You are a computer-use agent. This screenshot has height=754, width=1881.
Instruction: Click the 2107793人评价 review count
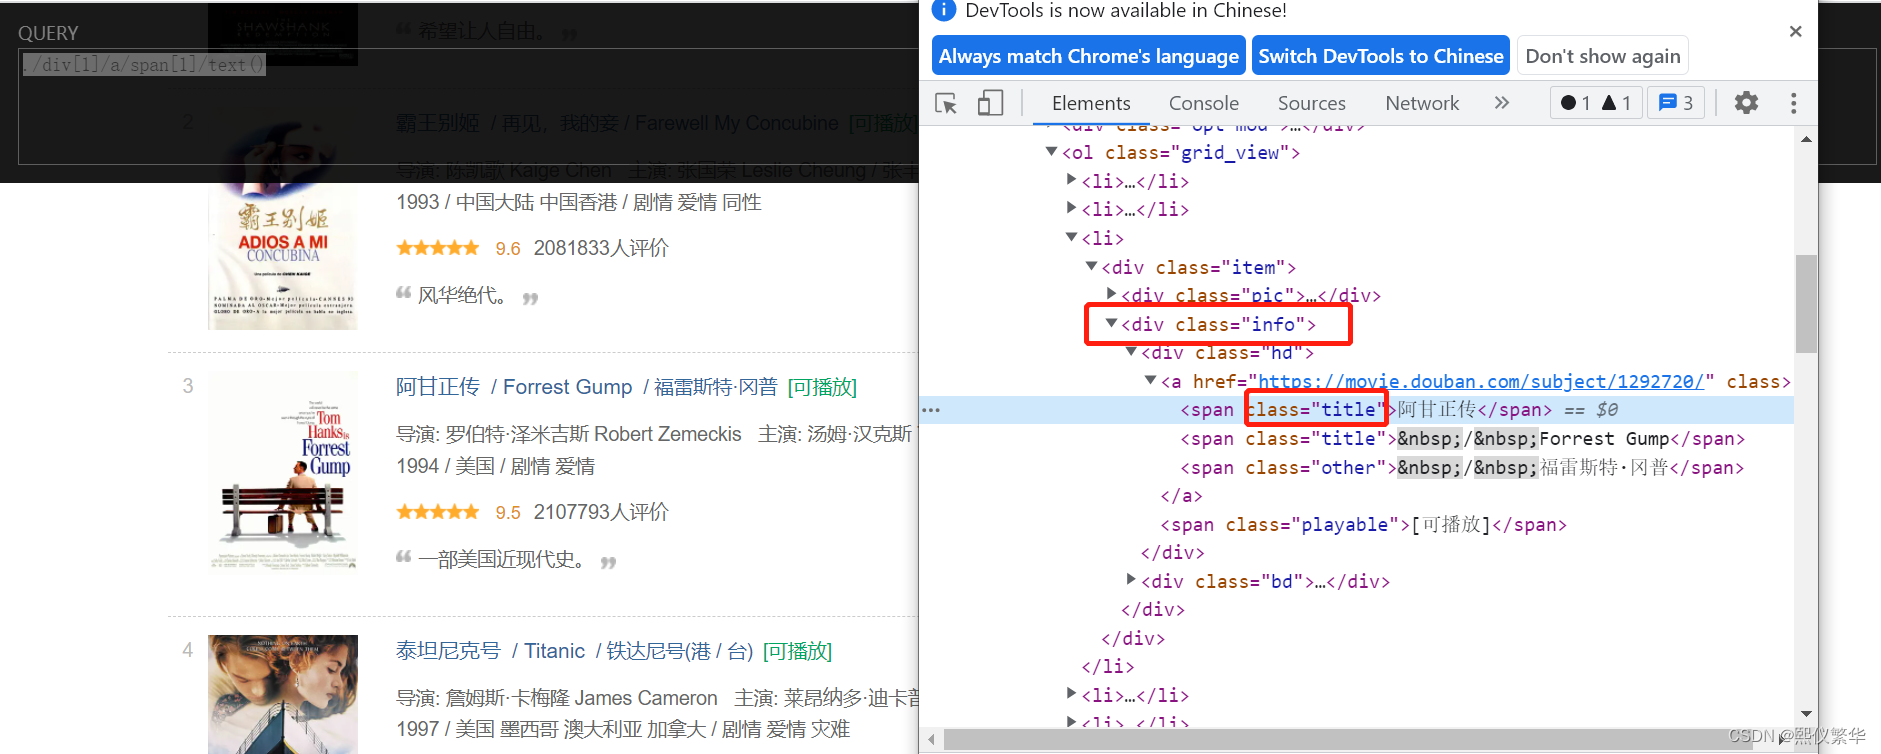601,512
